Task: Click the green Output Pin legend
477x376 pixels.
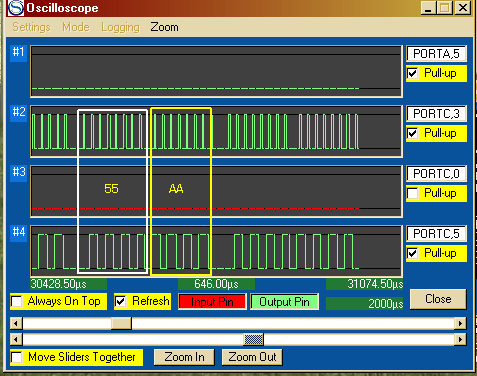Action: (284, 302)
